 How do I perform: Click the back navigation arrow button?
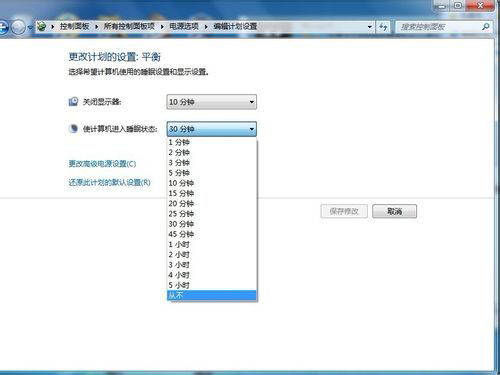[2, 27]
